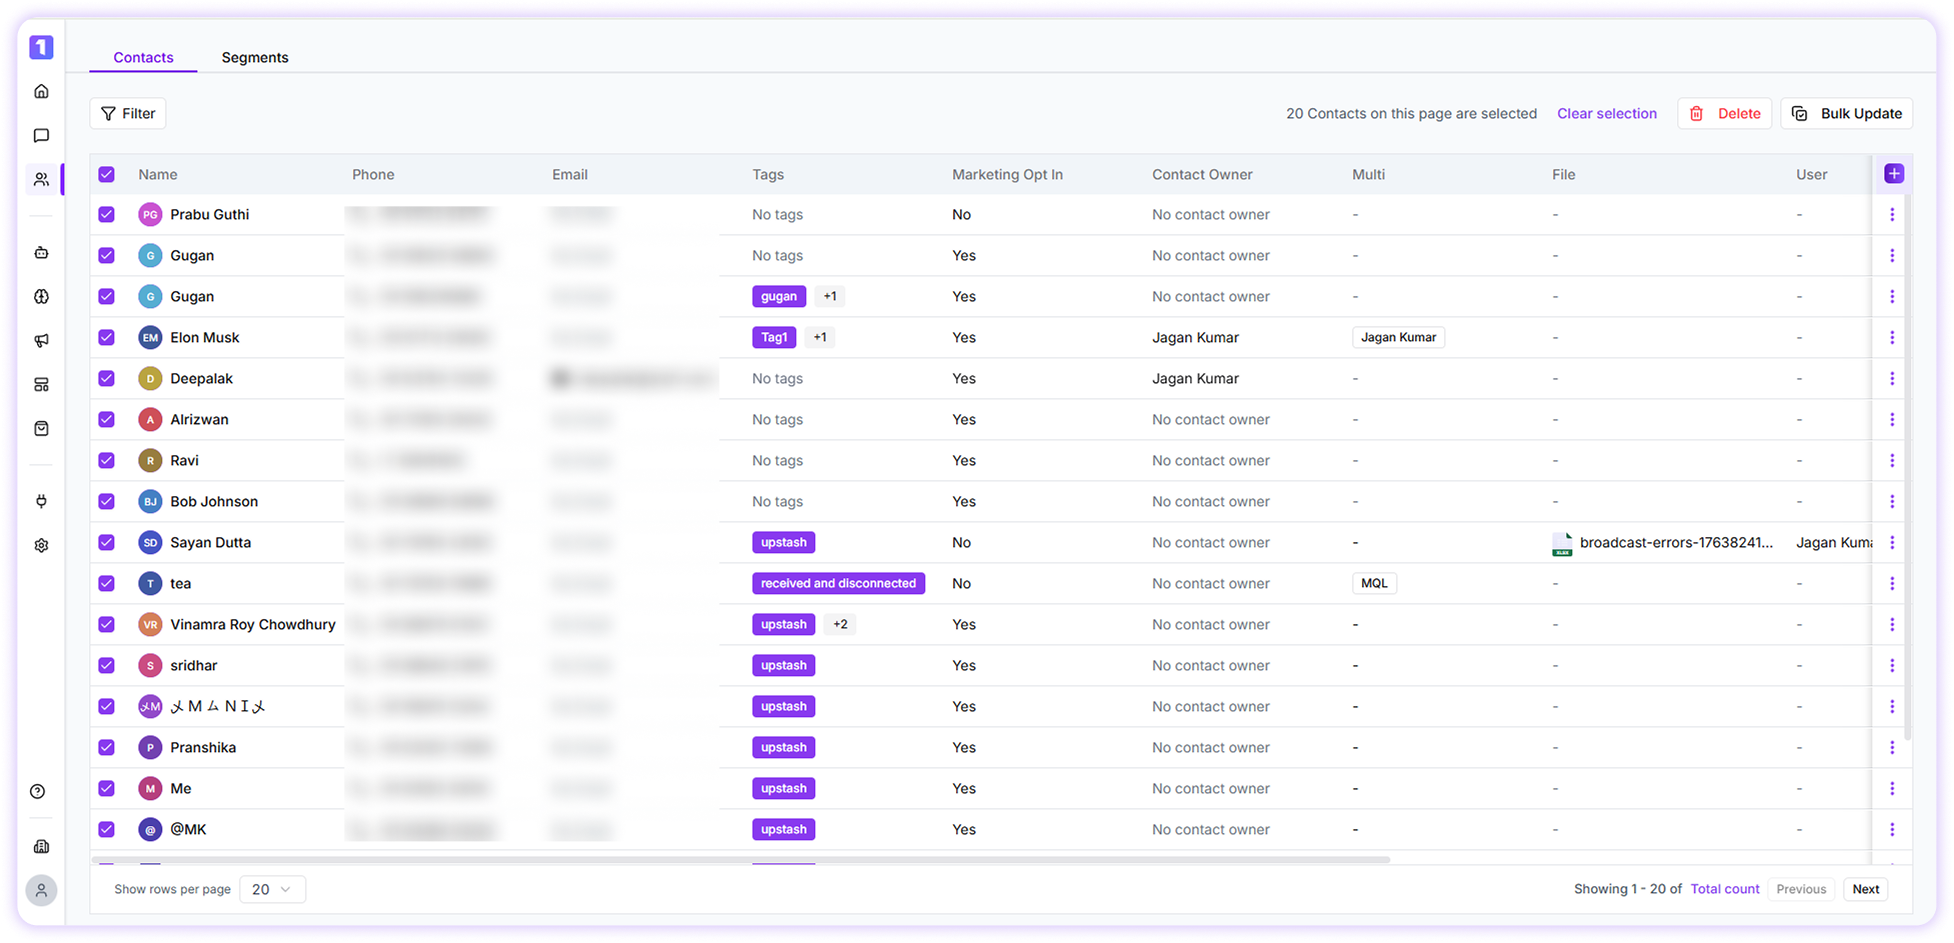Click the purple logo at top of sidebar
The height and width of the screenshot is (943, 1954).
pyautogui.click(x=41, y=47)
